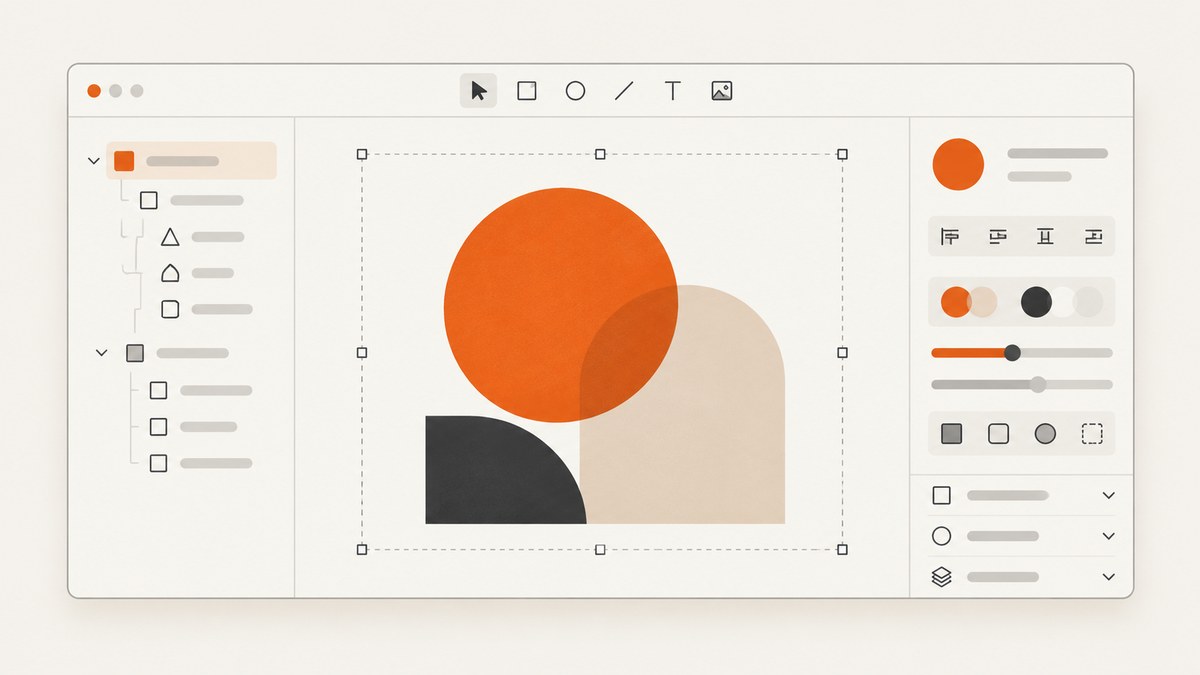
Task: Click the arch-shaped layer icon in tree
Action: point(170,273)
